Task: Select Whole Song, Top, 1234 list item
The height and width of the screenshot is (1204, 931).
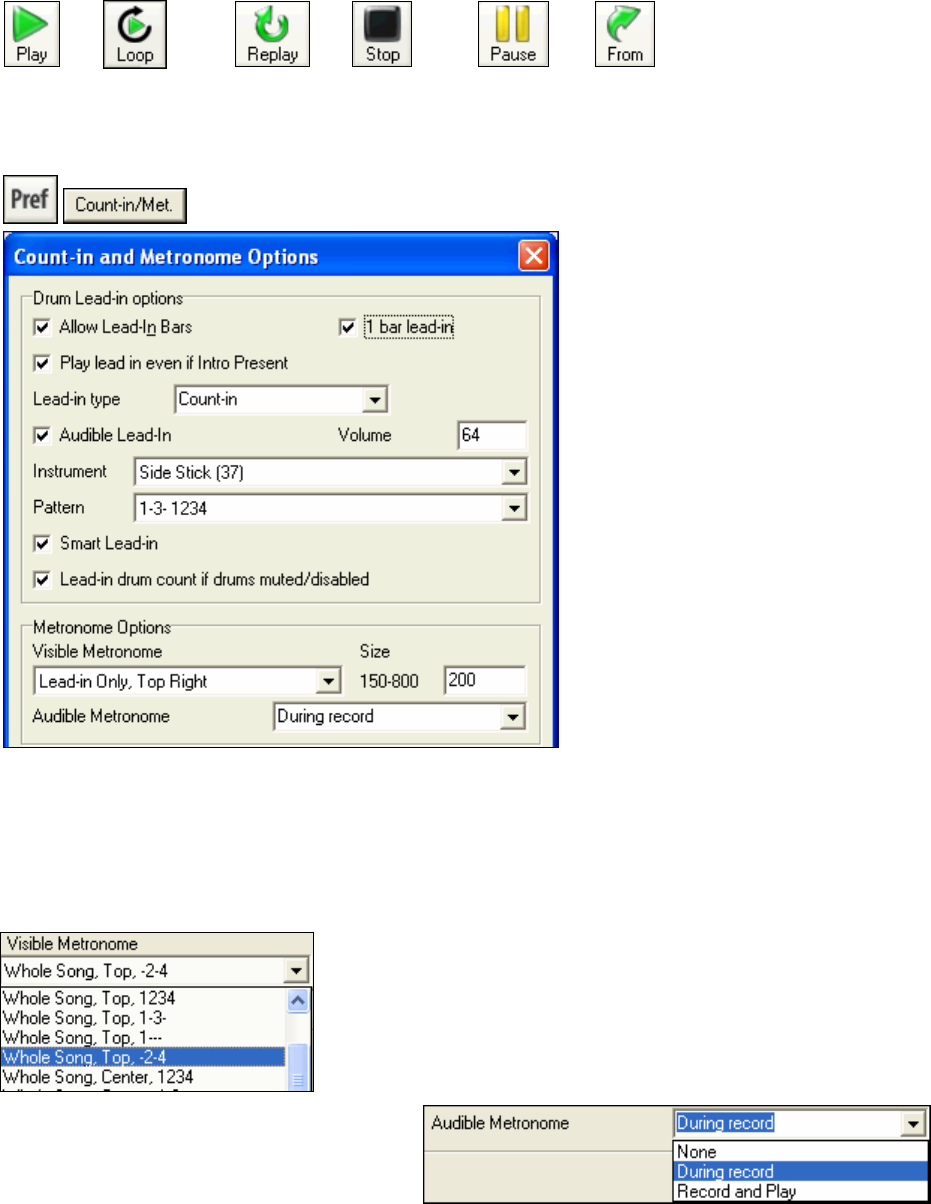Action: click(x=143, y=997)
